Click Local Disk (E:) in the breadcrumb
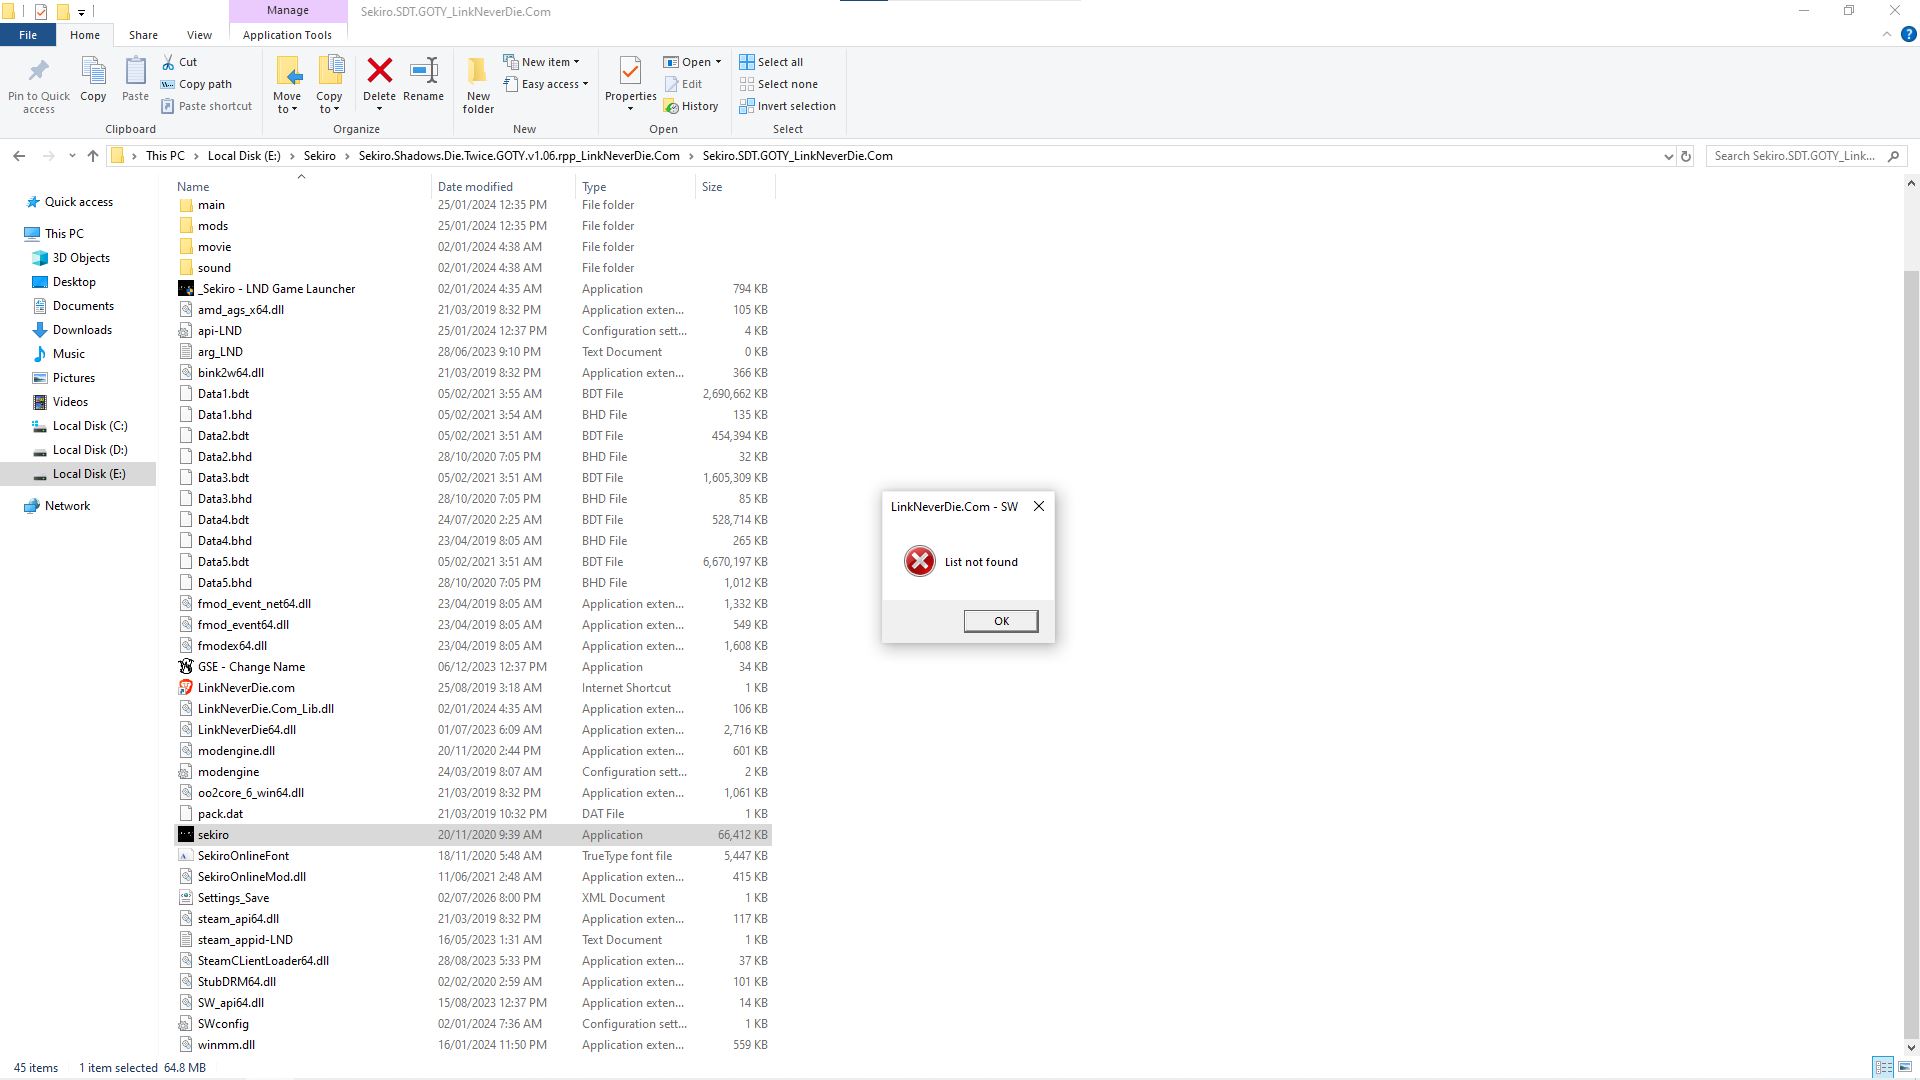 244,156
